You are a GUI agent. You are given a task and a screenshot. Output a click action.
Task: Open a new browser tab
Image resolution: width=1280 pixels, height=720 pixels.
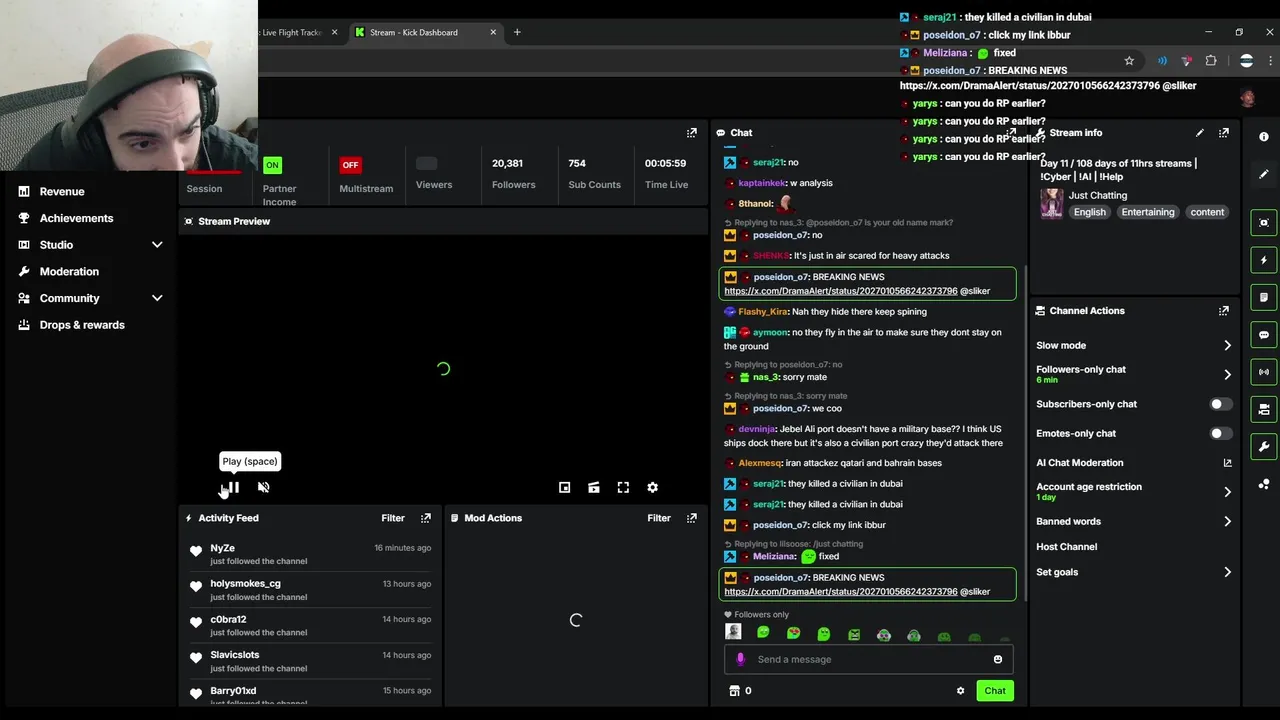tap(517, 32)
